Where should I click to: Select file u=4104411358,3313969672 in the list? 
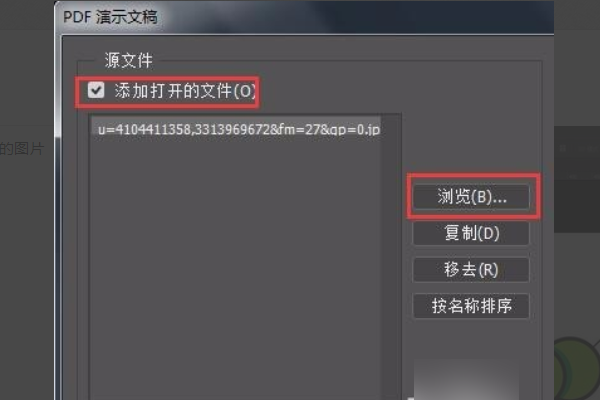pos(236,129)
